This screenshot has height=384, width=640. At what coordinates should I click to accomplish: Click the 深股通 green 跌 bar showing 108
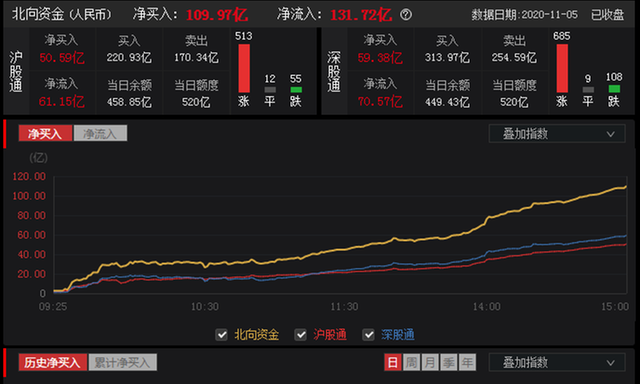614,89
